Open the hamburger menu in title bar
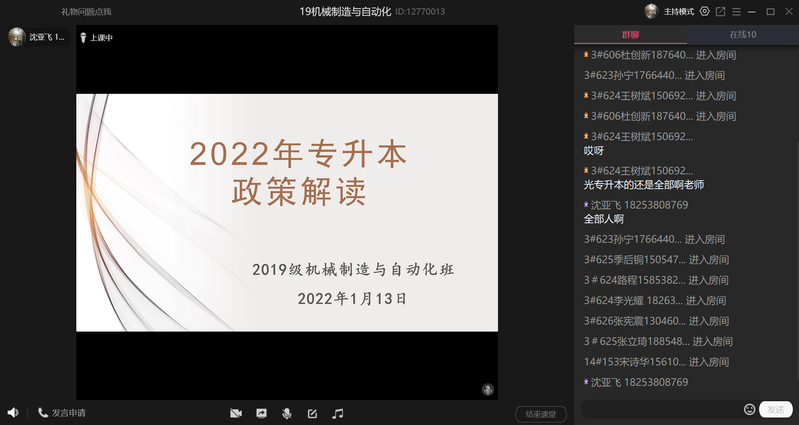Image resolution: width=799 pixels, height=425 pixels. click(x=736, y=11)
